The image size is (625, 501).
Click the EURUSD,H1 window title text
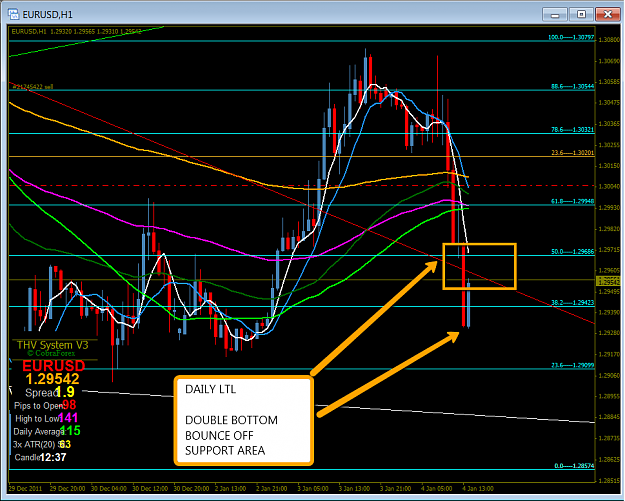[x=47, y=15]
